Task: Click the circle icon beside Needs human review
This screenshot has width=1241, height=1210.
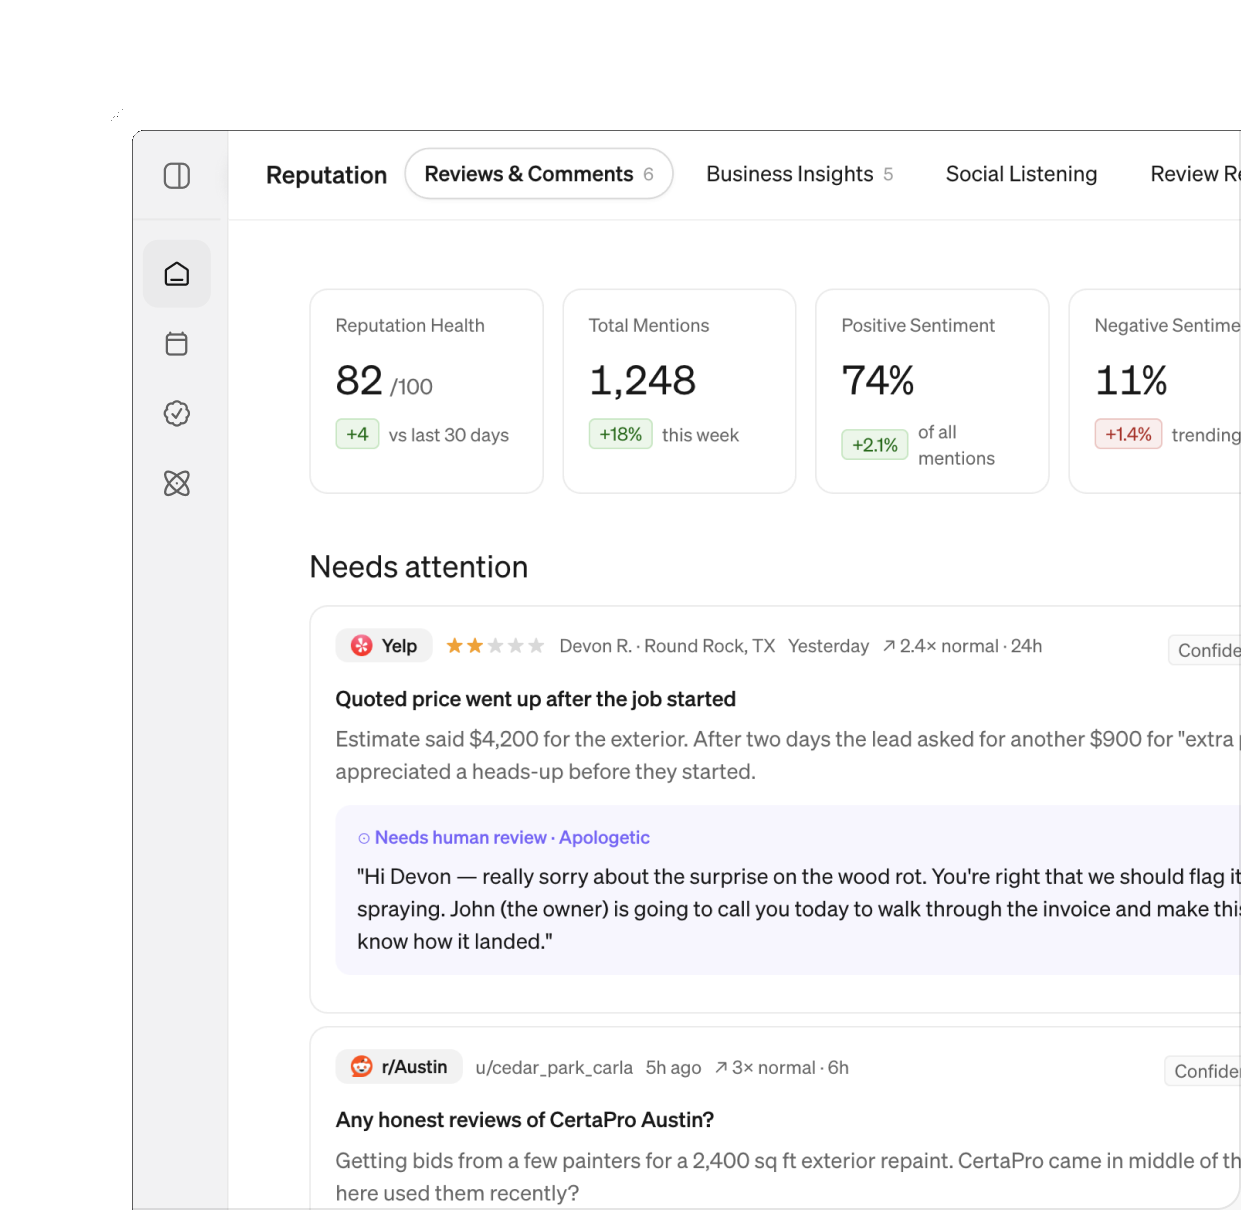Action: pos(364,838)
